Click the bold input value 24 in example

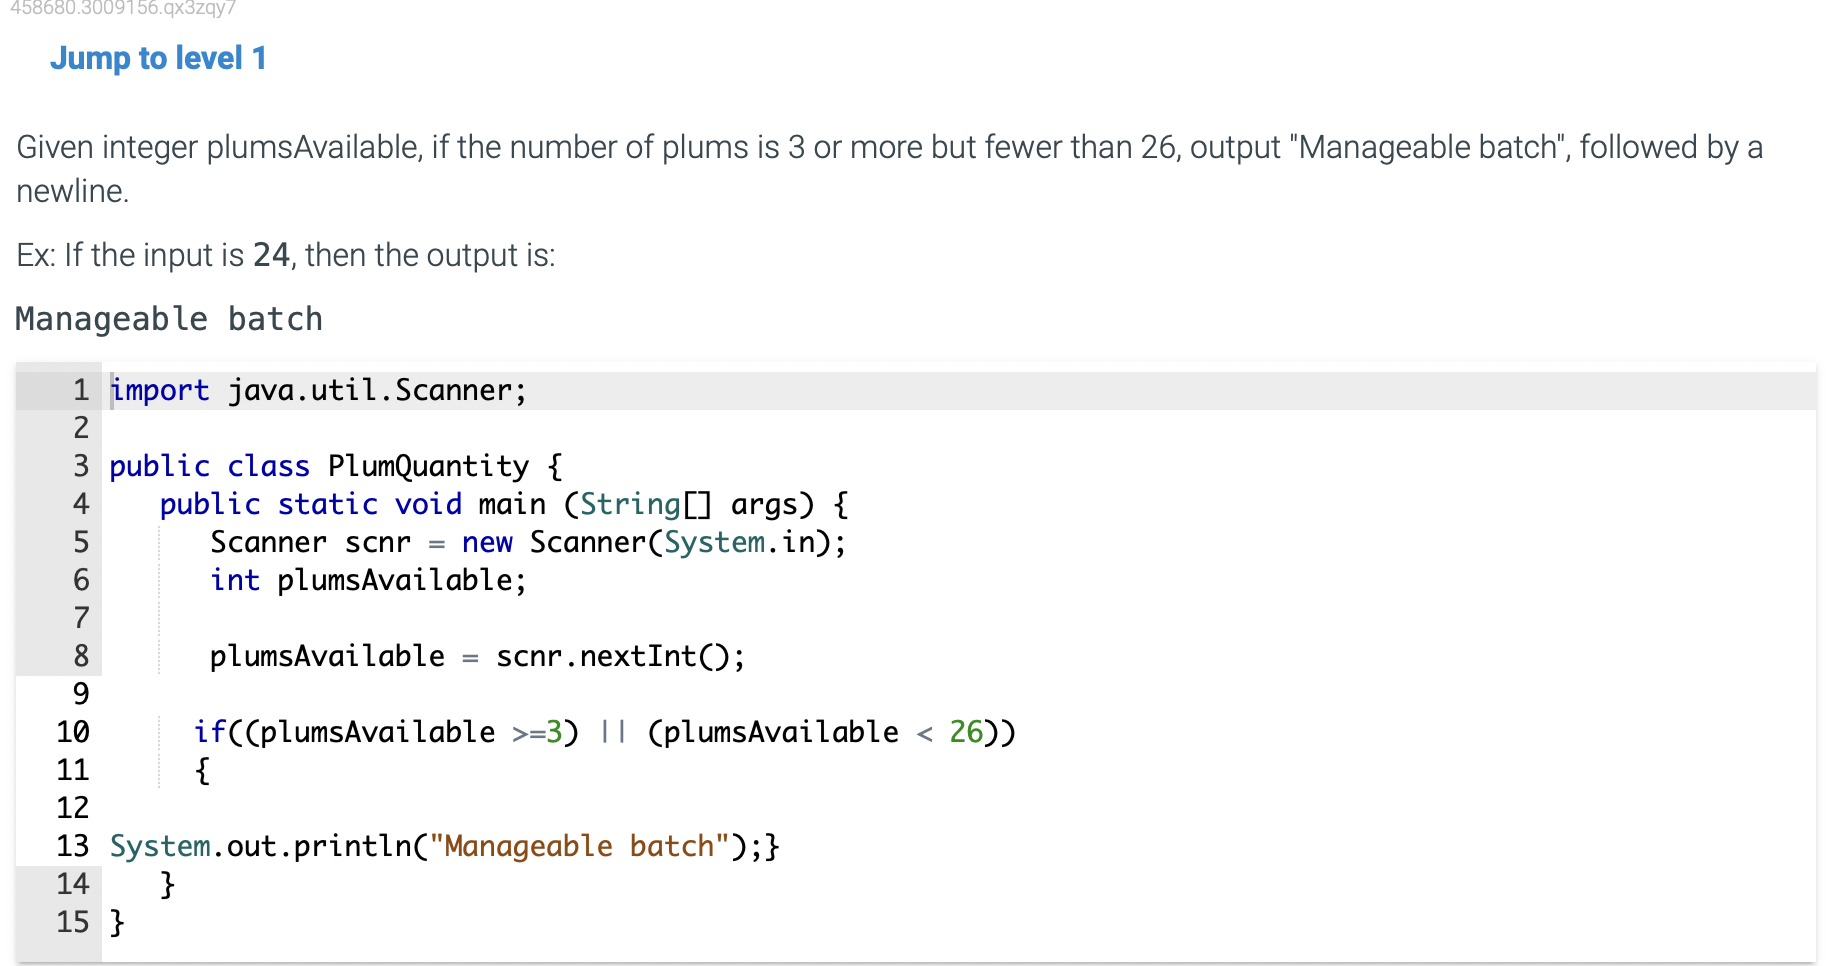268,255
